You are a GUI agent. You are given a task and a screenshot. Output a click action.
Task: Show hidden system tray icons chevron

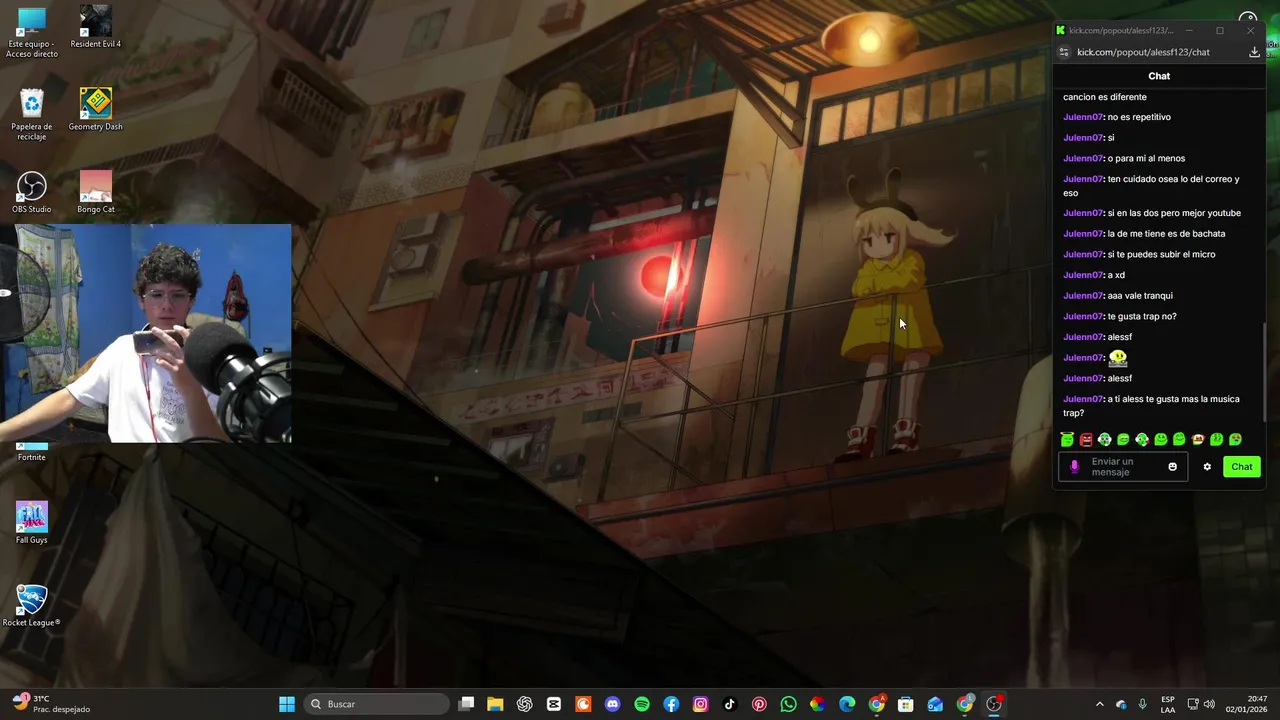(x=1100, y=704)
